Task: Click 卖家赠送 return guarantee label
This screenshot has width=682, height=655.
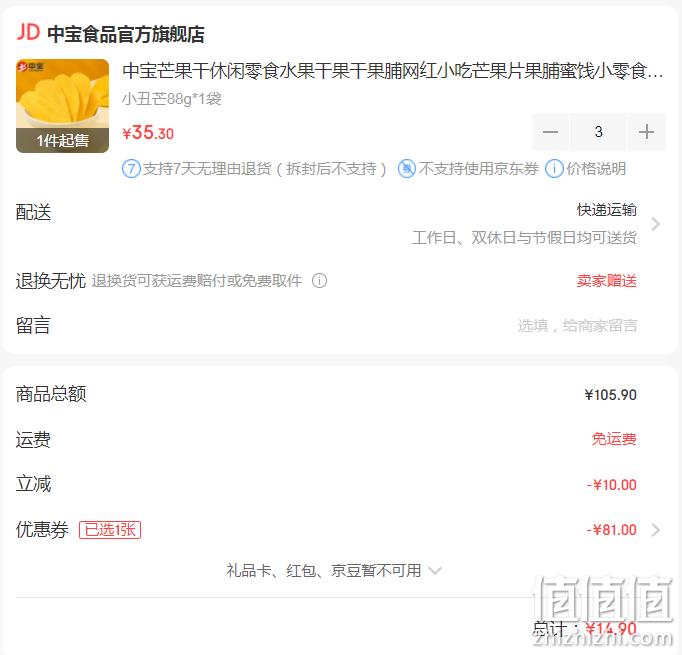Action: tap(606, 281)
